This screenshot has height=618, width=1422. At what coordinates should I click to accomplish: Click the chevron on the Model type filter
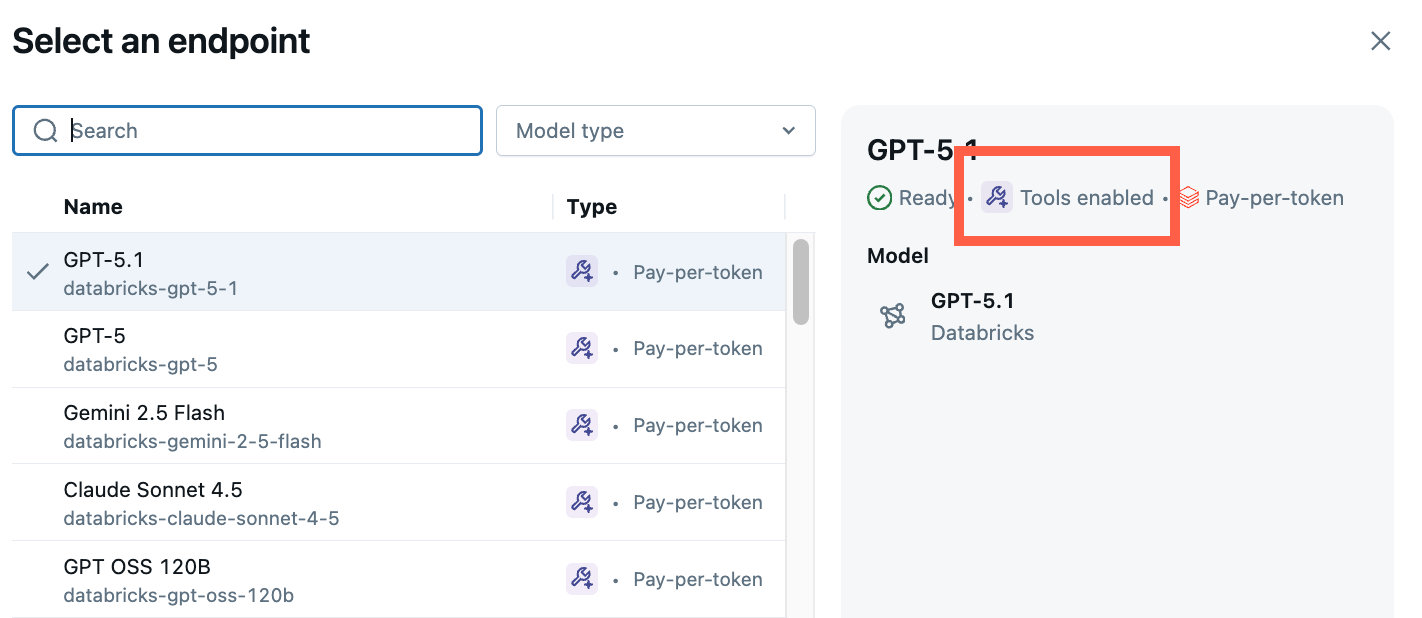click(x=787, y=130)
